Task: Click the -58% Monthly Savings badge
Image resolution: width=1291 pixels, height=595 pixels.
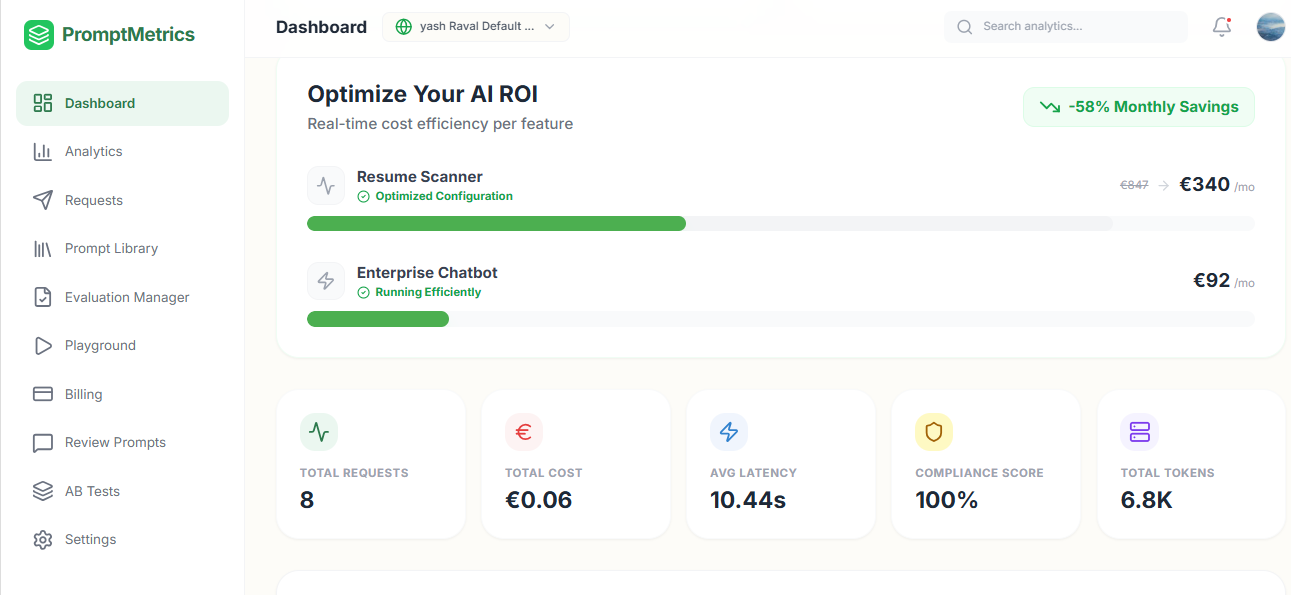Action: pos(1138,106)
